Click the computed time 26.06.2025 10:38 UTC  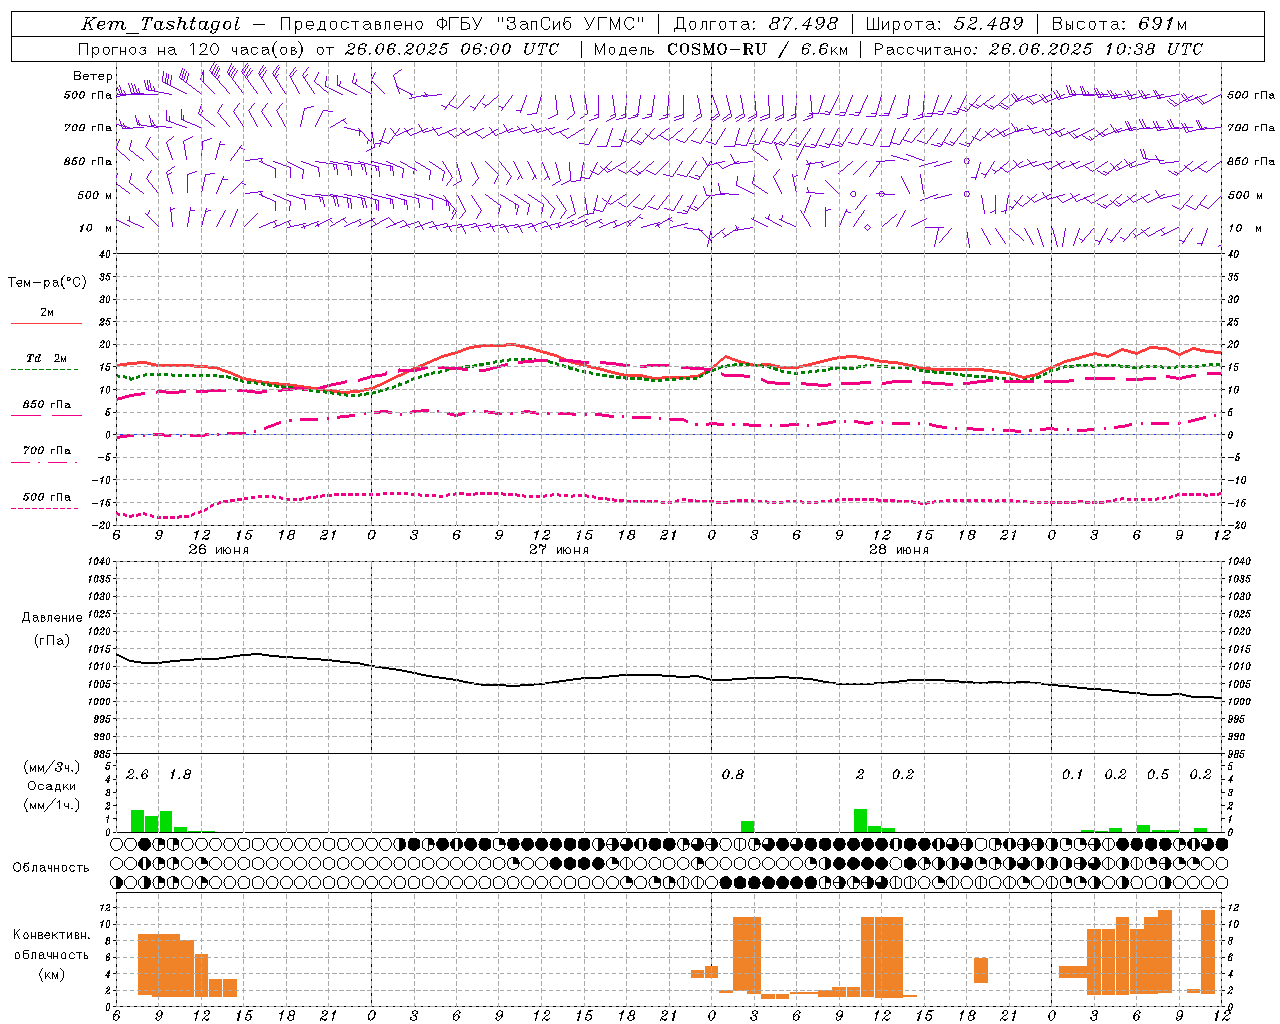[x=1096, y=49]
